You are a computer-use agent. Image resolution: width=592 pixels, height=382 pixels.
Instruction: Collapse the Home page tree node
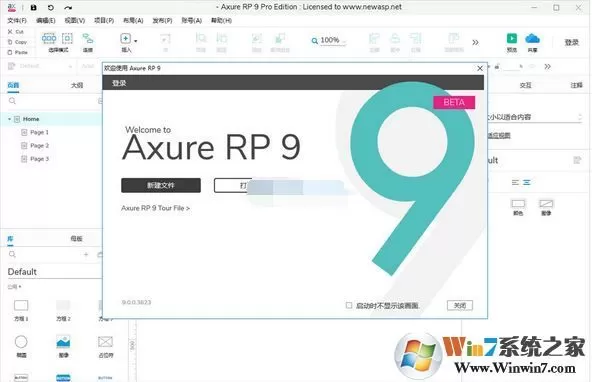click(x=9, y=119)
